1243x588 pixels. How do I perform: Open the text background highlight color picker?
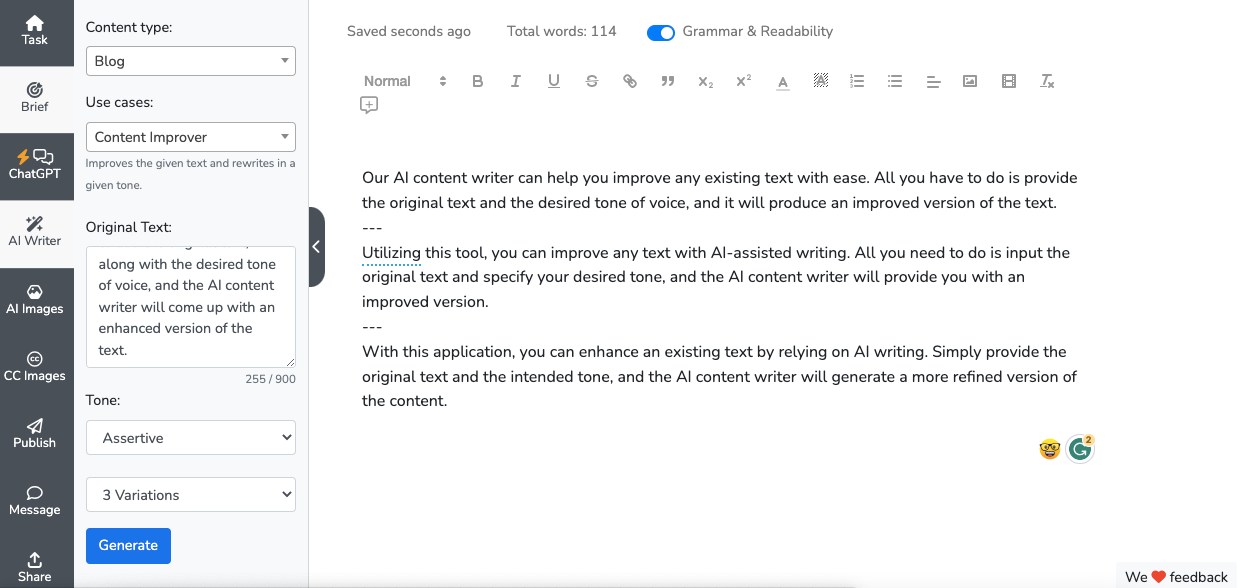click(821, 82)
